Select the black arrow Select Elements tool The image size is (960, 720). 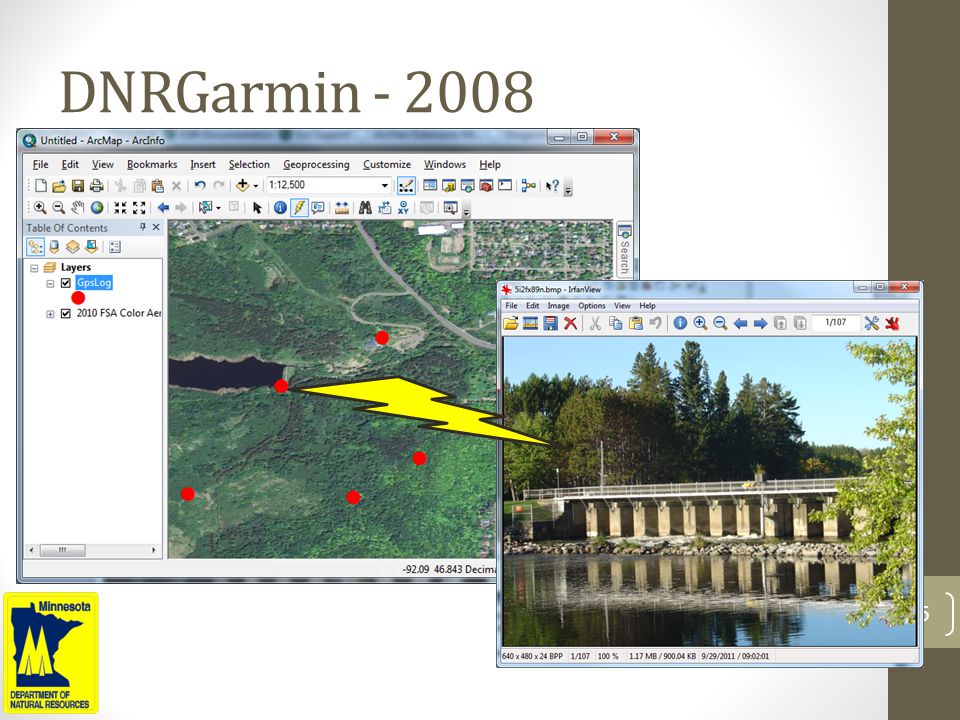click(257, 208)
